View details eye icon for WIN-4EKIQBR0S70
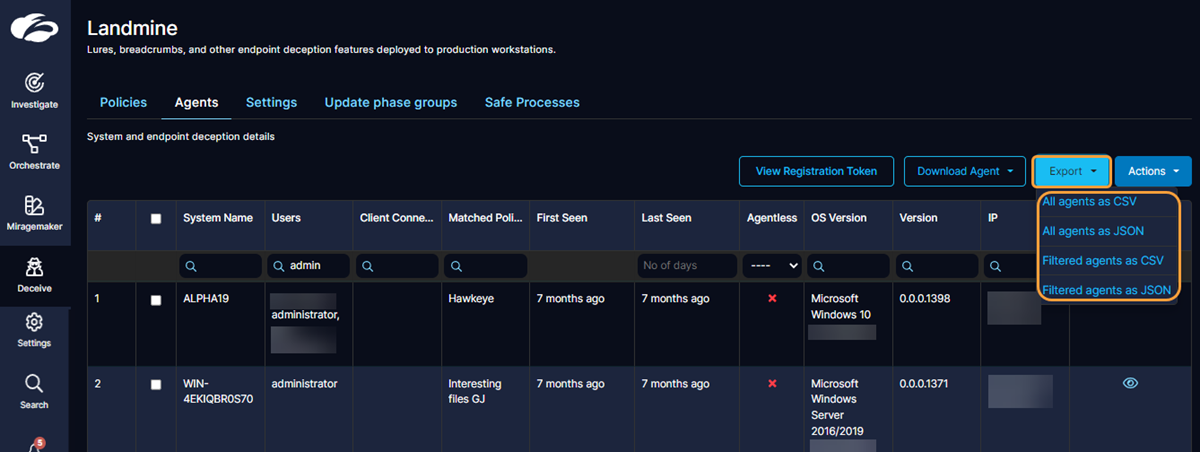The height and width of the screenshot is (452, 1200). click(1130, 383)
